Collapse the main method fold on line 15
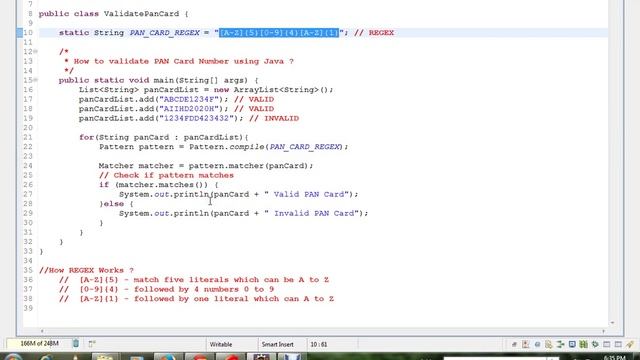640x360 pixels. click(36, 80)
